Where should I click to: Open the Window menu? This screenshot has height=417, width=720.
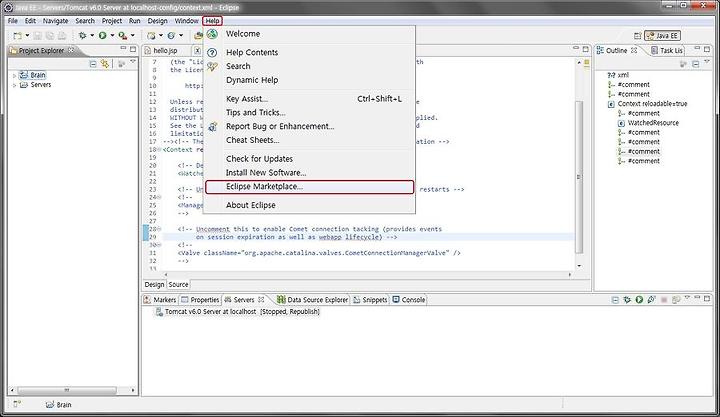186,21
